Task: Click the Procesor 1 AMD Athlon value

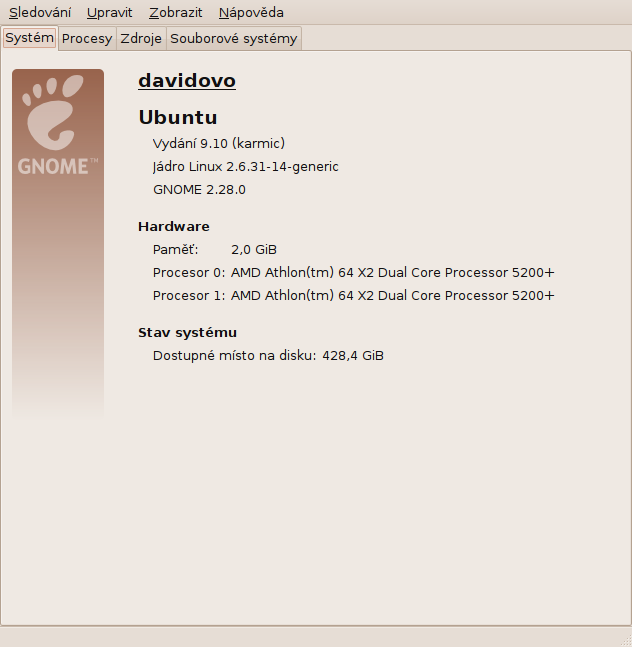Action: pyautogui.click(x=392, y=296)
